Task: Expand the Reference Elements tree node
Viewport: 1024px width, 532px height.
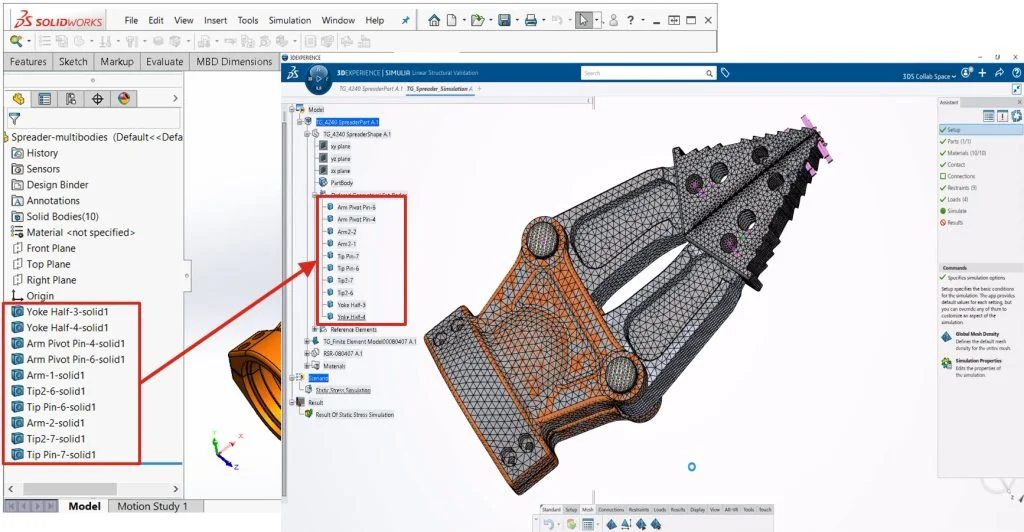Action: coord(315,329)
